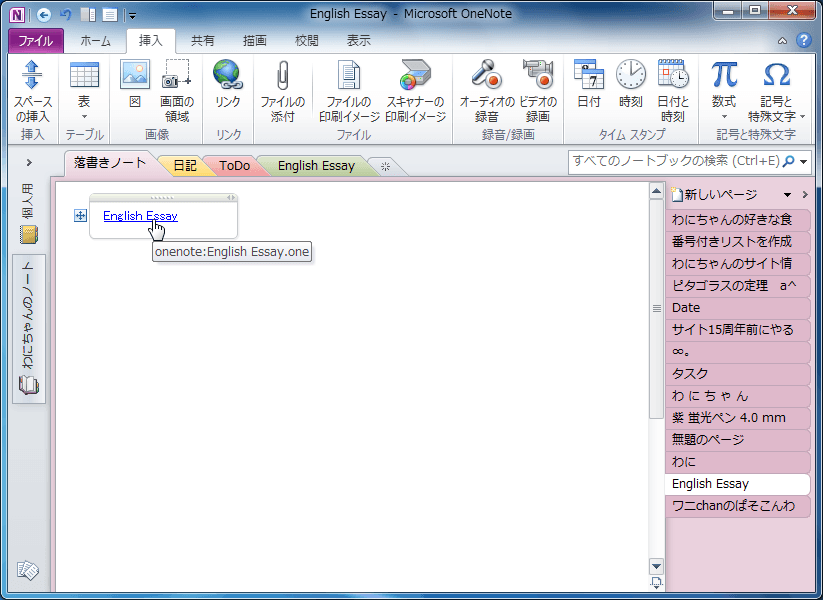
Task: Insert a scanner printout (スキャナーの印刷イメージ)
Action: coord(415,91)
